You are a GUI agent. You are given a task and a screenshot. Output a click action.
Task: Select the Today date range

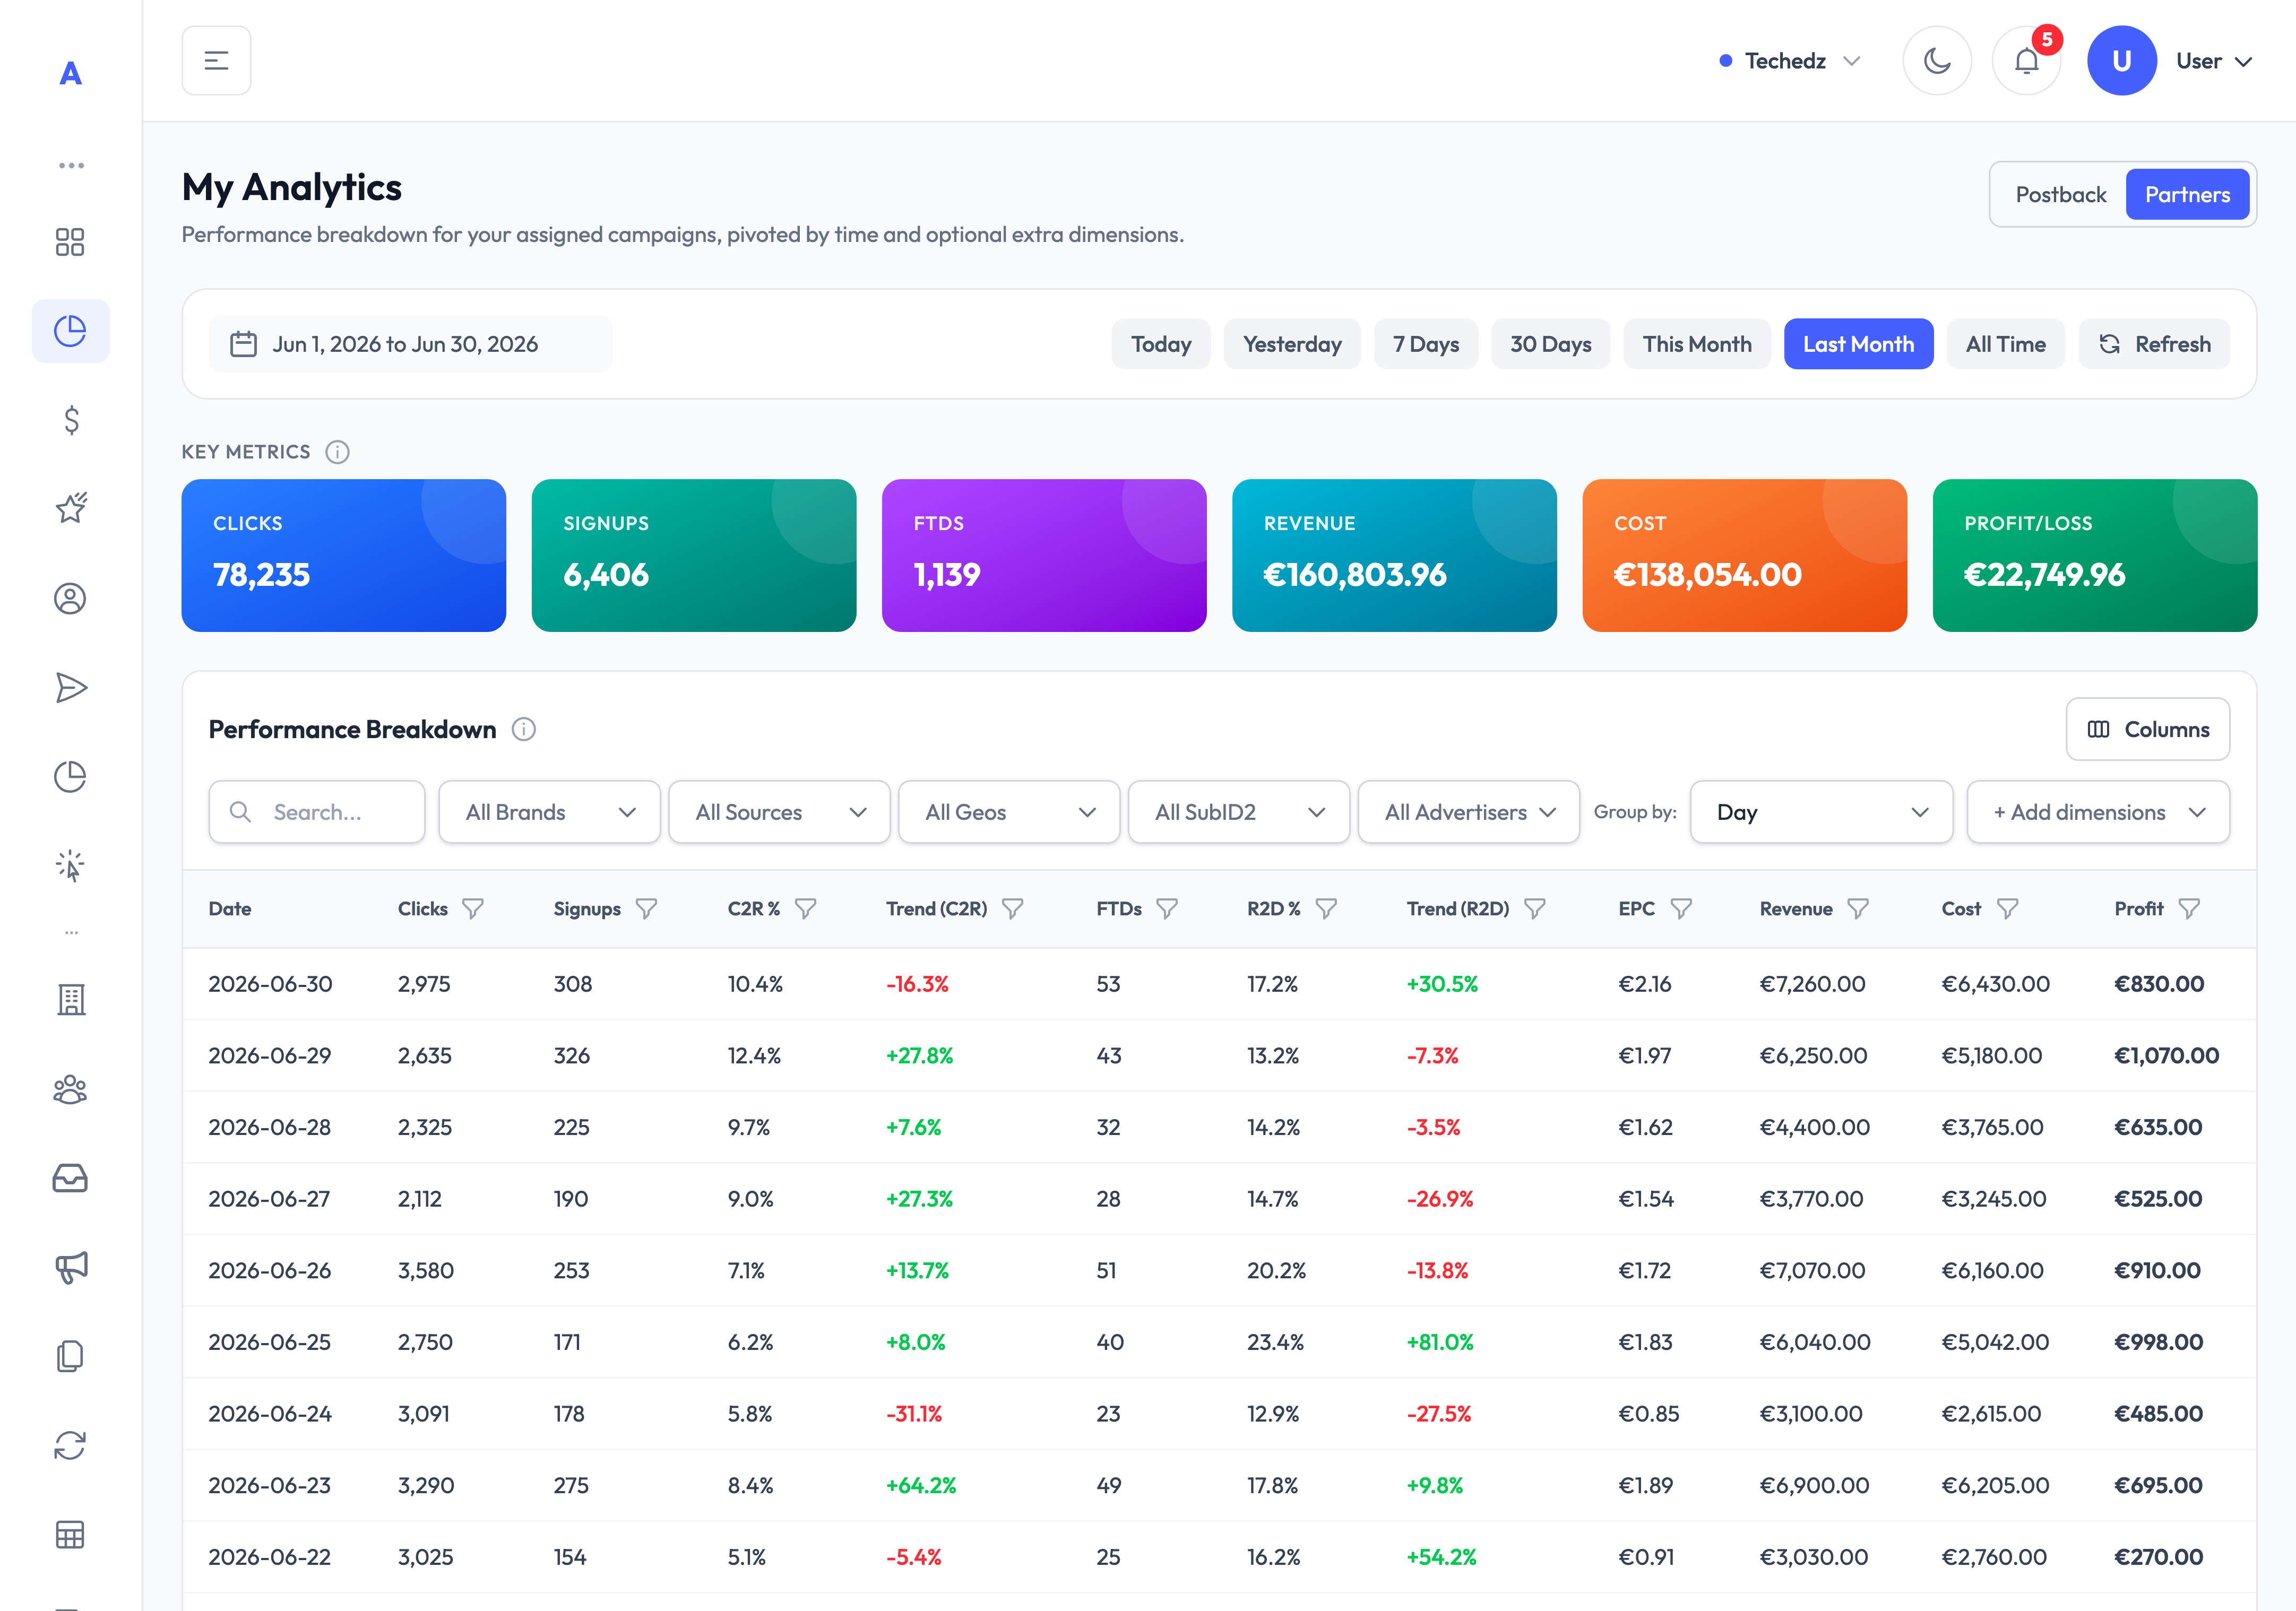point(1161,344)
